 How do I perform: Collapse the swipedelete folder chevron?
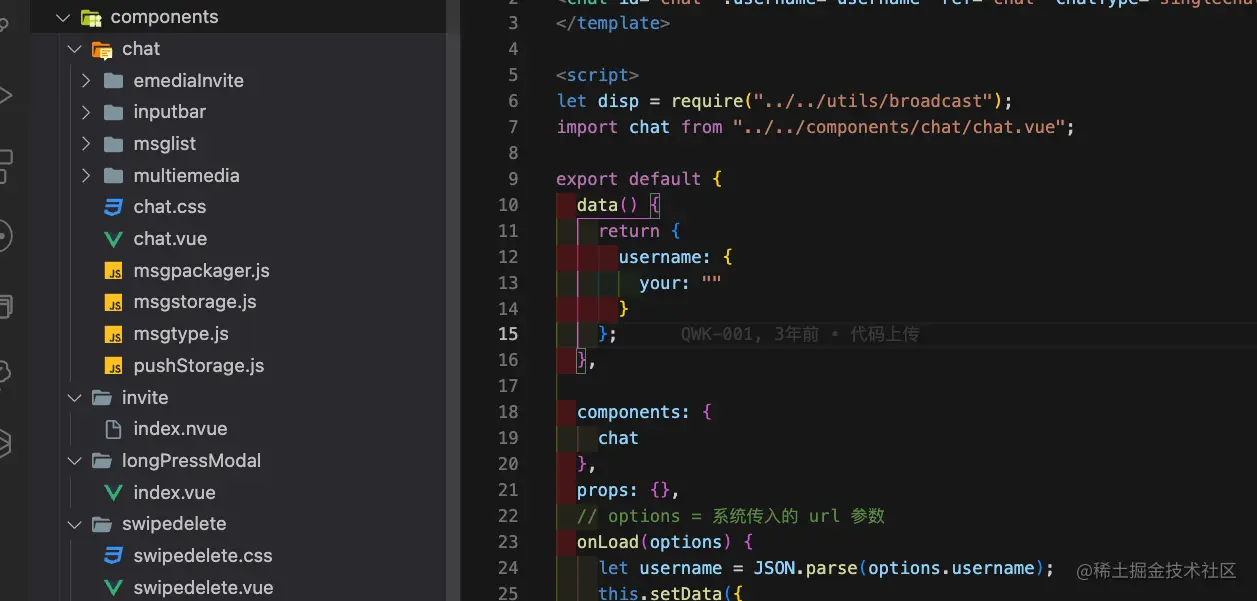coord(74,524)
